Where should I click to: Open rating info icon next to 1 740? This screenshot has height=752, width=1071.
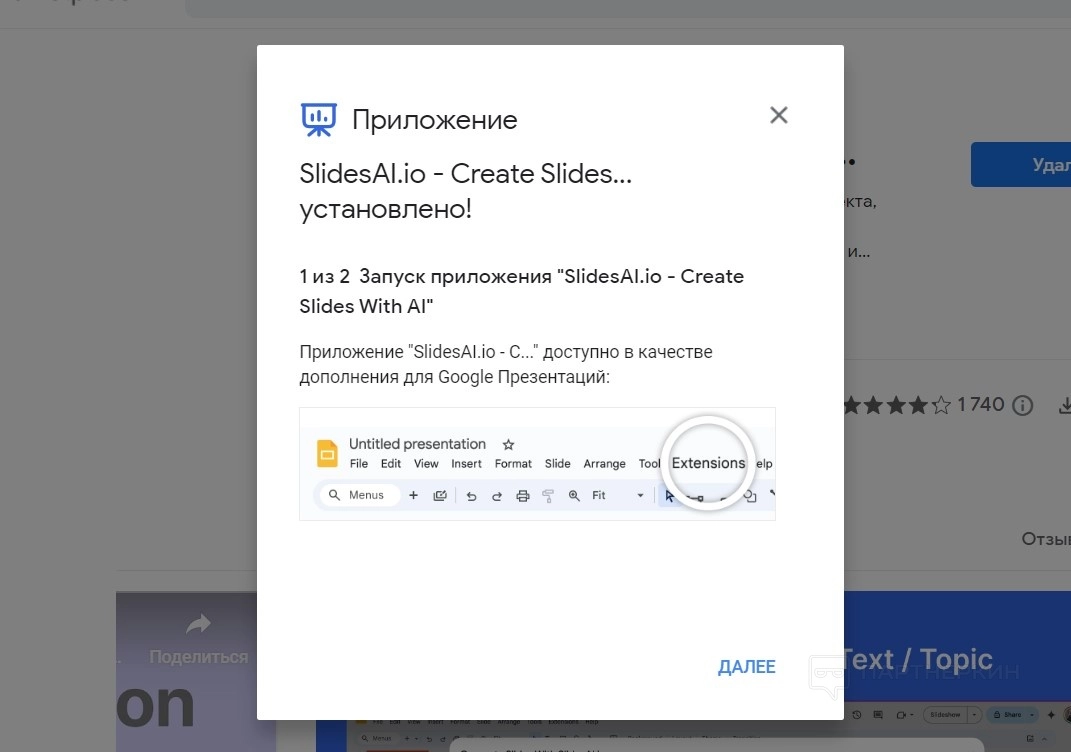click(x=1022, y=406)
